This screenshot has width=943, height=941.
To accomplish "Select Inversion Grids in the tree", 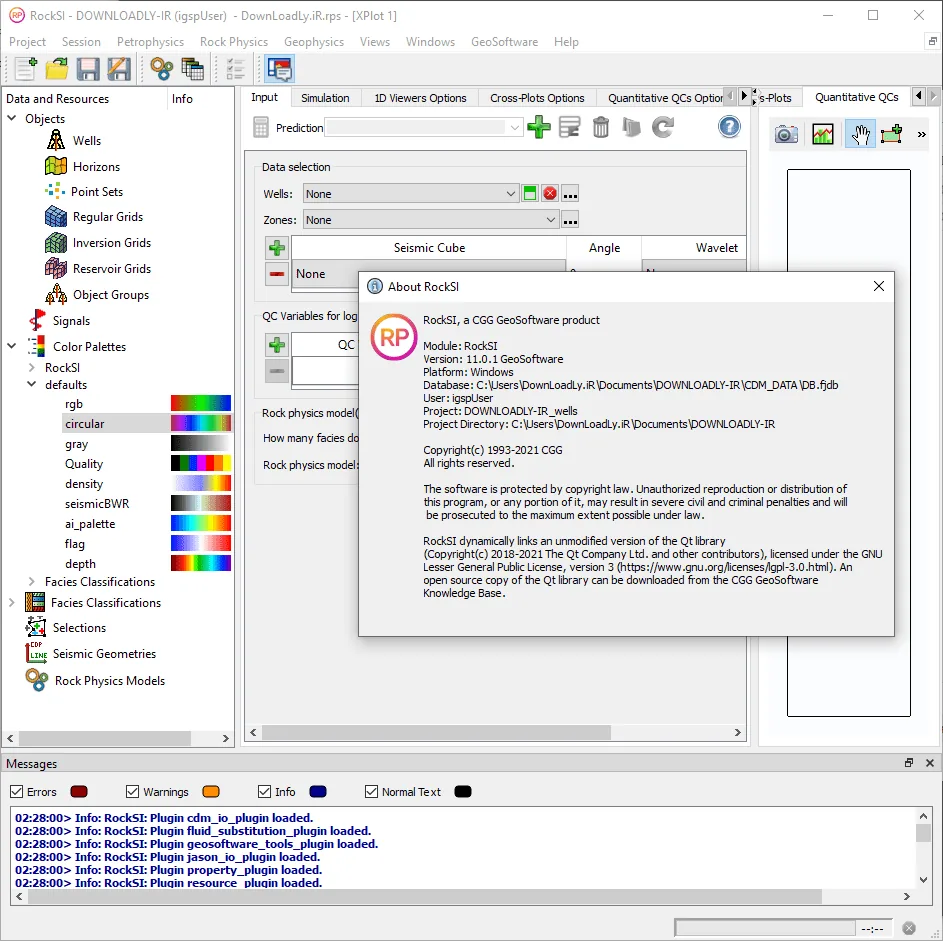I will [111, 243].
